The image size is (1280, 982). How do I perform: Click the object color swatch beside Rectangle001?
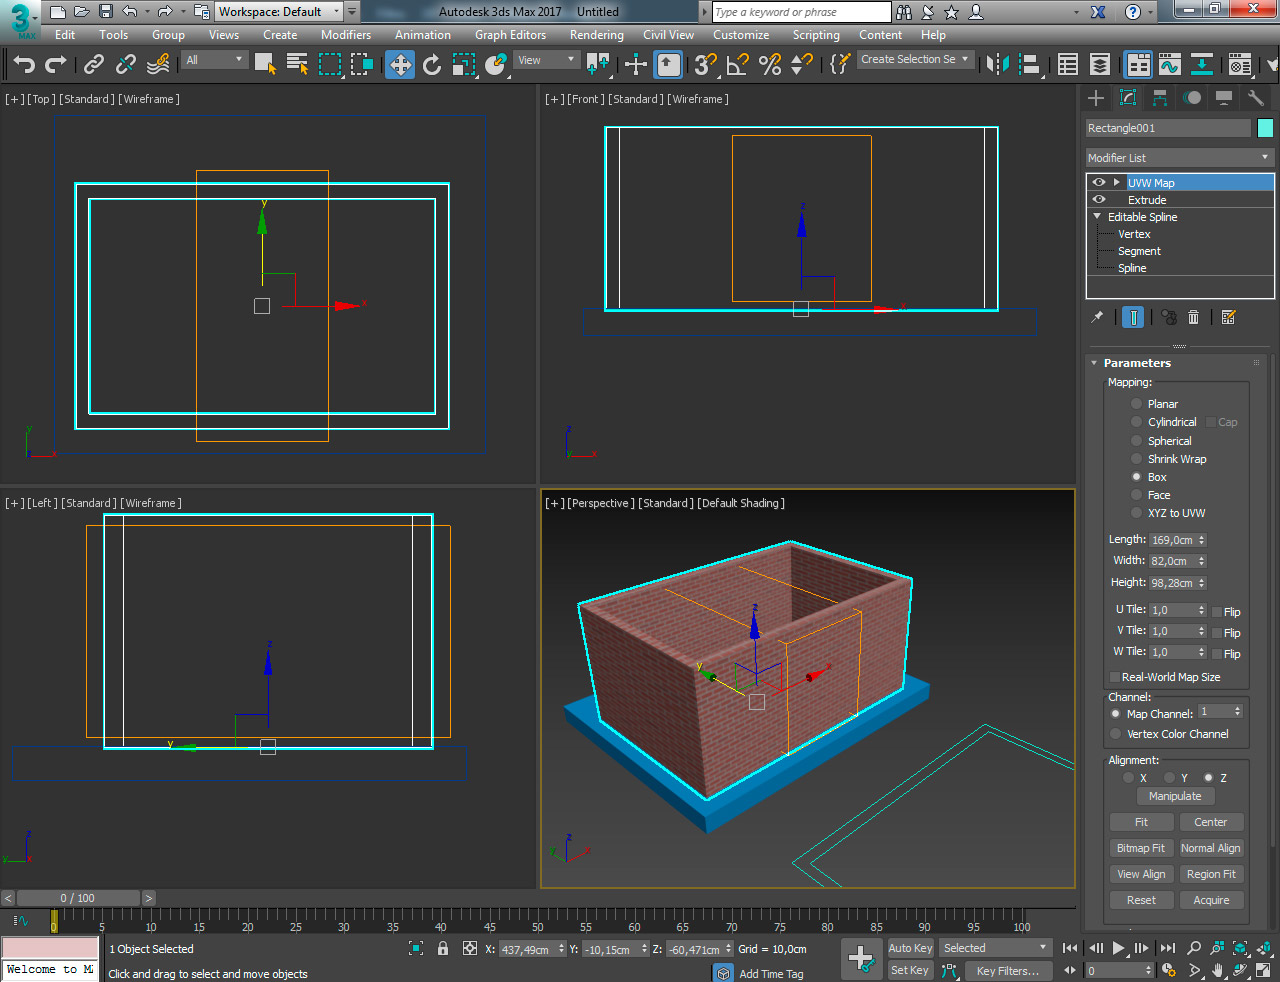[1265, 128]
